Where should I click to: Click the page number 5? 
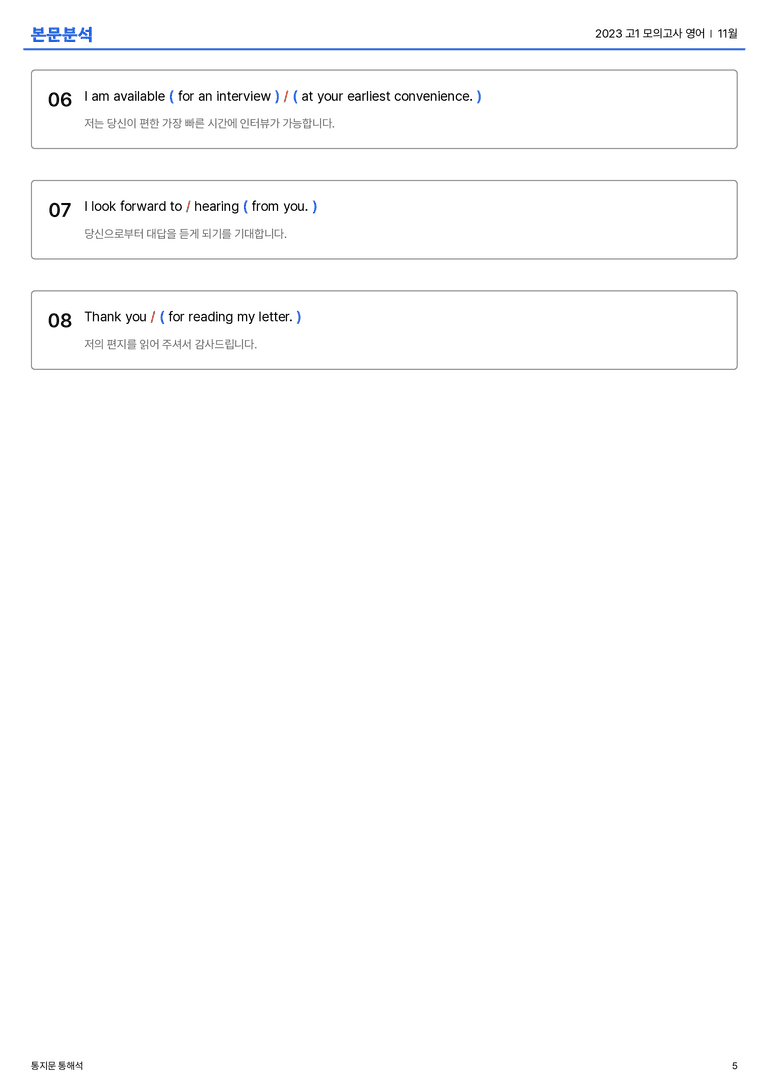735,1066
